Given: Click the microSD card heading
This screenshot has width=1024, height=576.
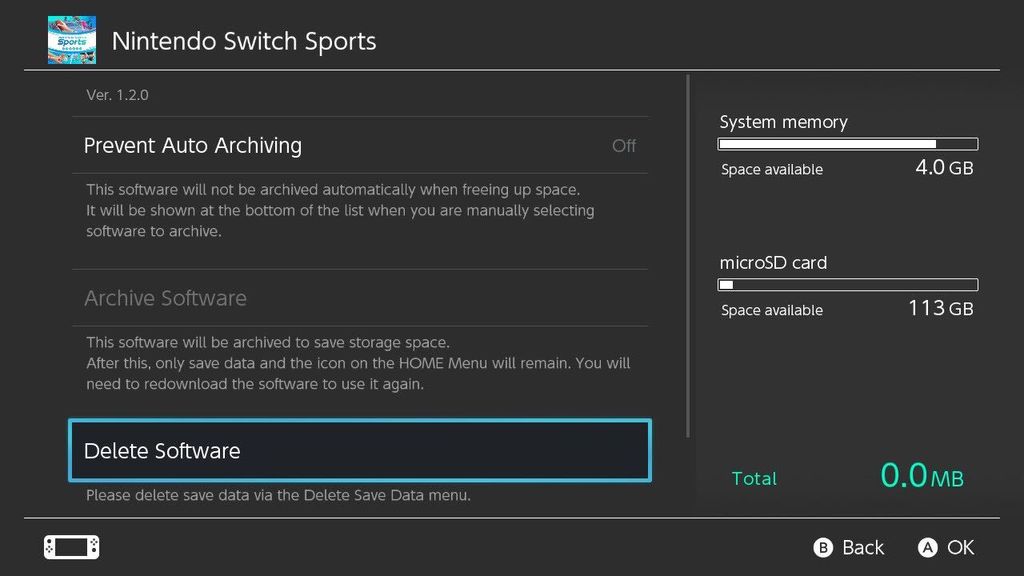Looking at the screenshot, I should [x=773, y=263].
